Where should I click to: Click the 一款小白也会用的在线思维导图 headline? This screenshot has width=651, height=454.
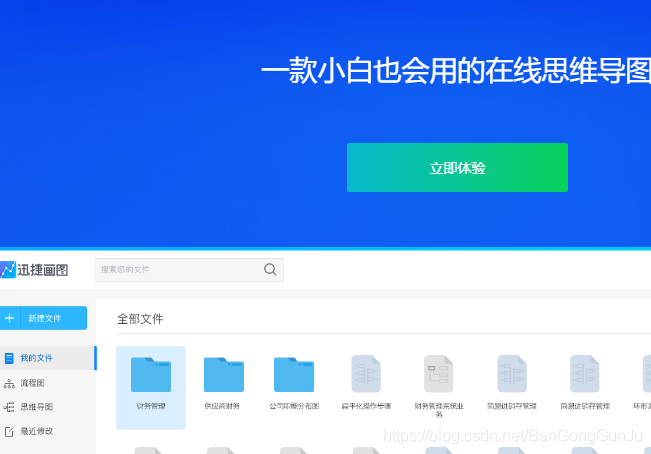(x=456, y=71)
